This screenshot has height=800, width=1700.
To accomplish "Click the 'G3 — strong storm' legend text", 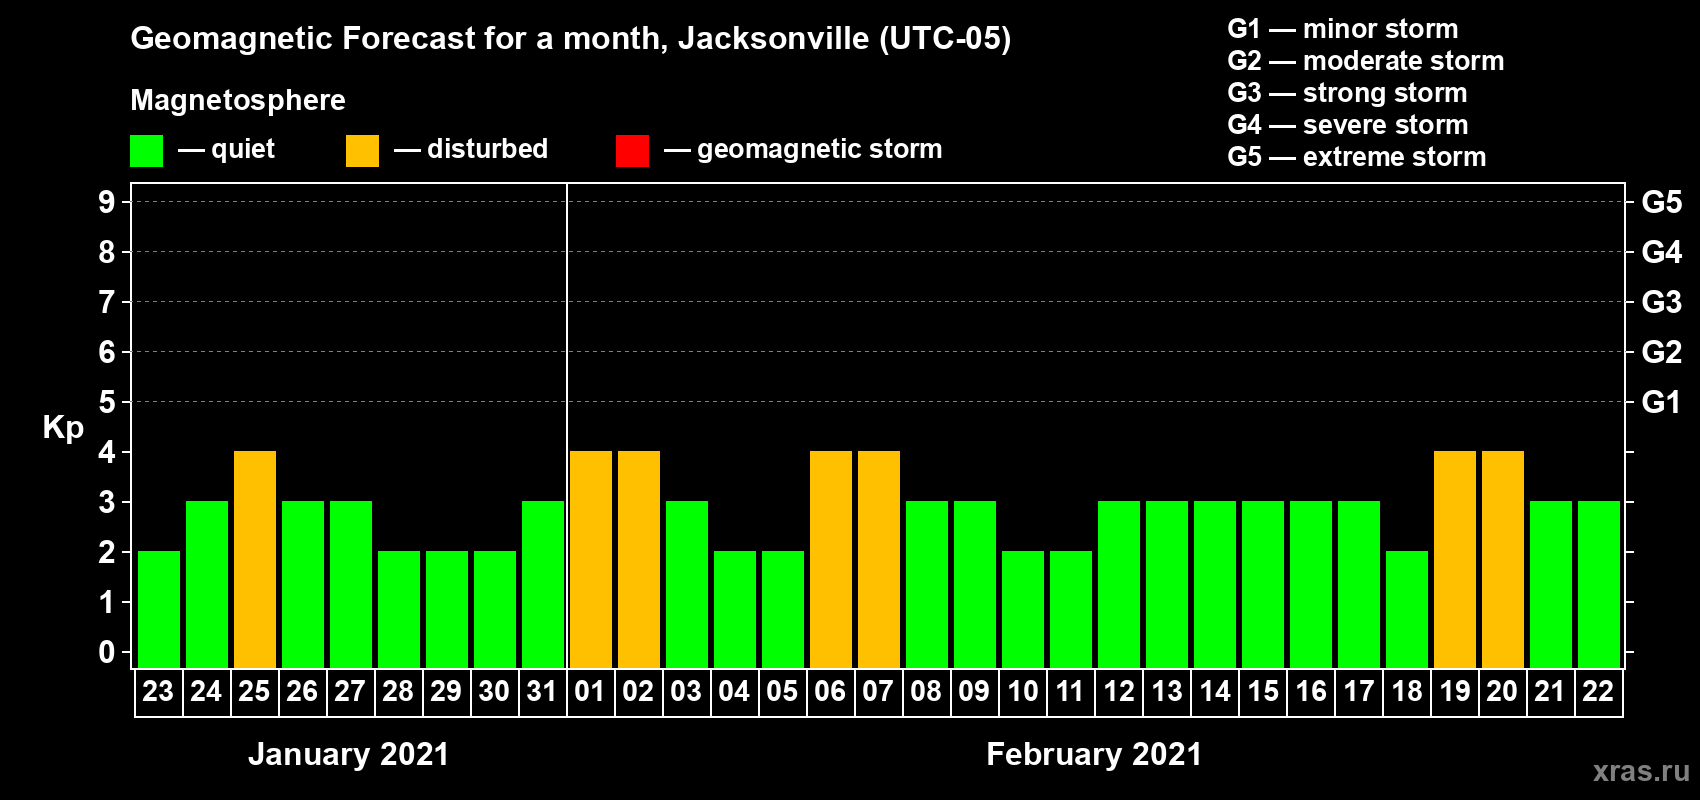I will 1348,93.
